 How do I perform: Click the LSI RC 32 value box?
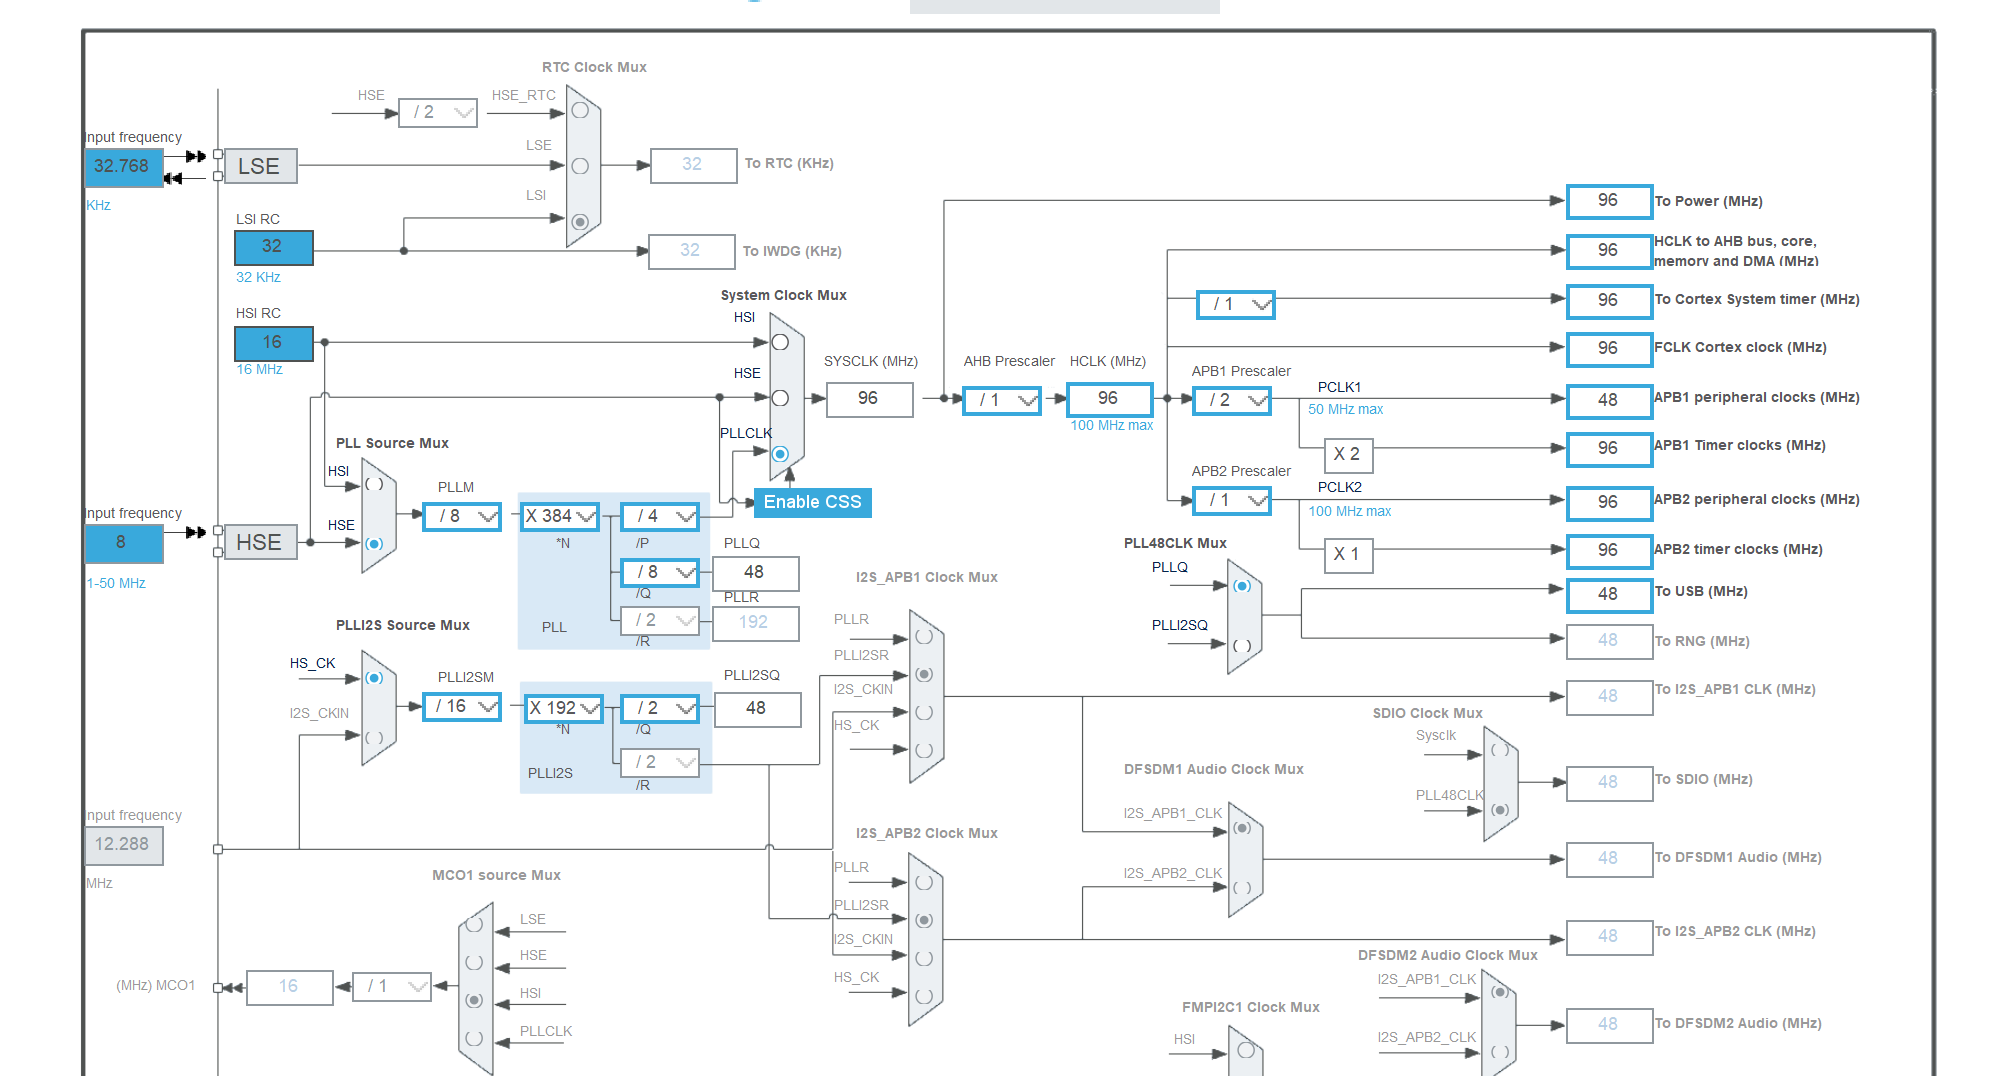pos(273,247)
